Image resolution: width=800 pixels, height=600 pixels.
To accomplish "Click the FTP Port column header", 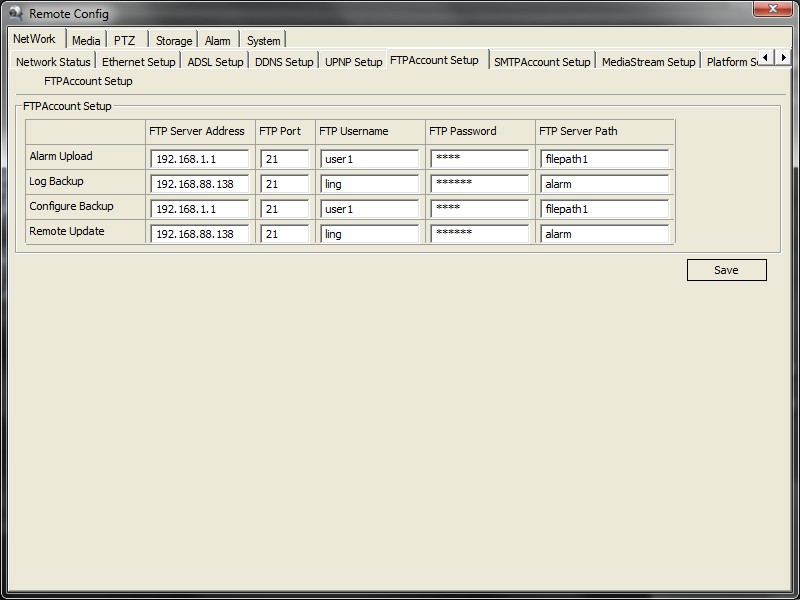I will [280, 131].
